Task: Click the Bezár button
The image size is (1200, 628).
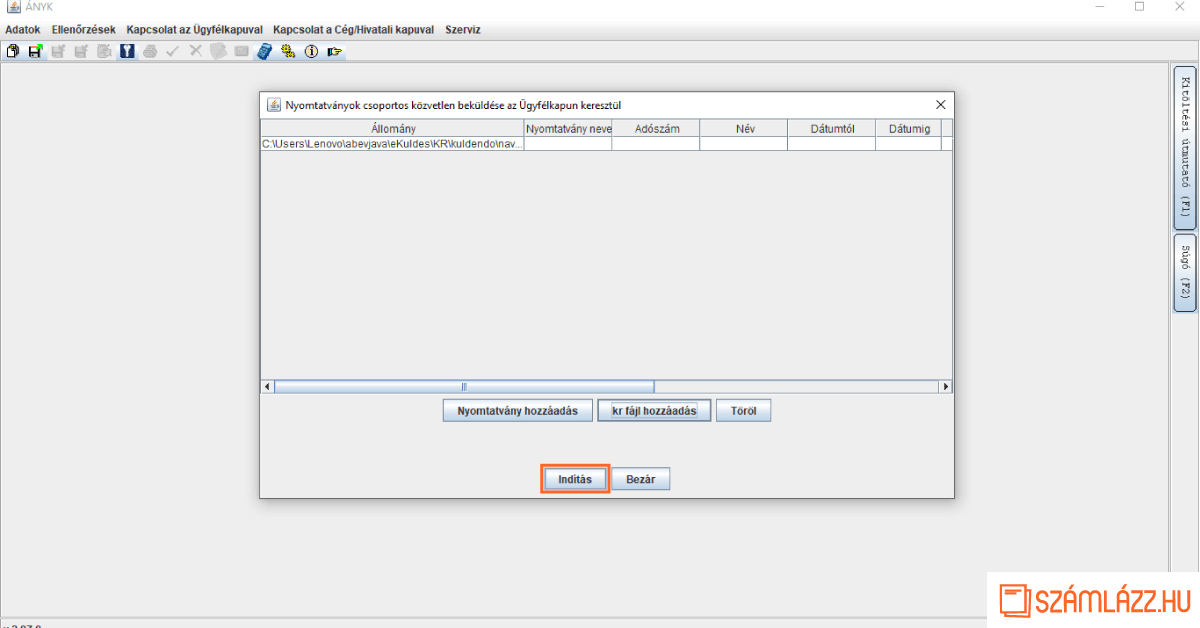Action: [640, 480]
